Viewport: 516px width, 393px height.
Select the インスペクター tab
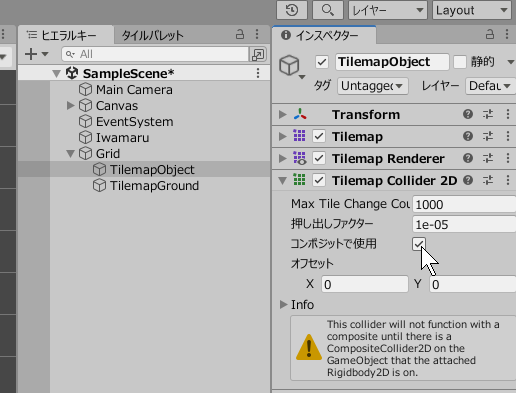(324, 35)
